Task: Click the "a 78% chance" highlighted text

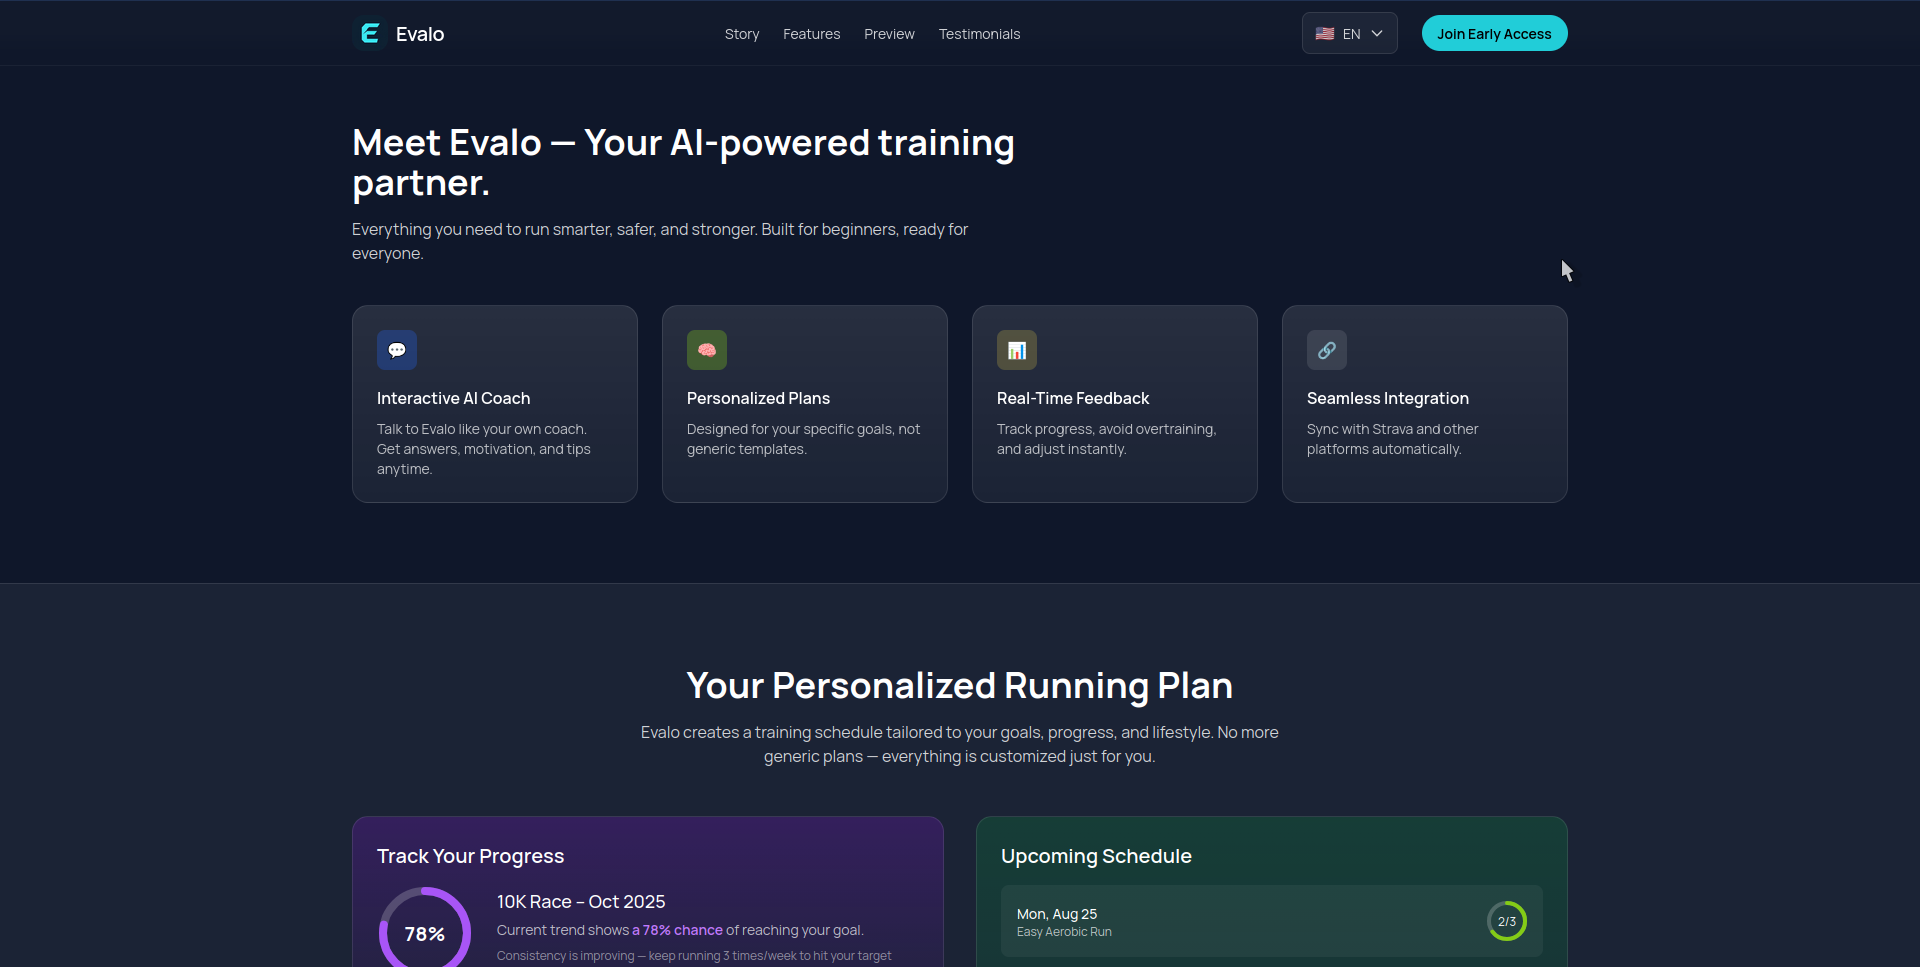Action: click(677, 930)
